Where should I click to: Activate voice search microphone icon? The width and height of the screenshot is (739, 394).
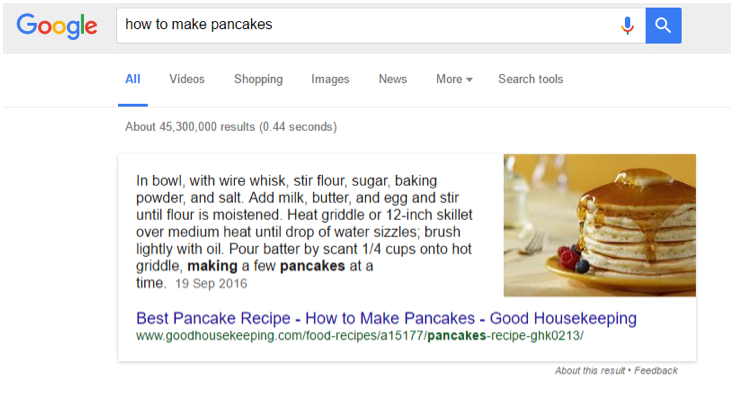[627, 25]
